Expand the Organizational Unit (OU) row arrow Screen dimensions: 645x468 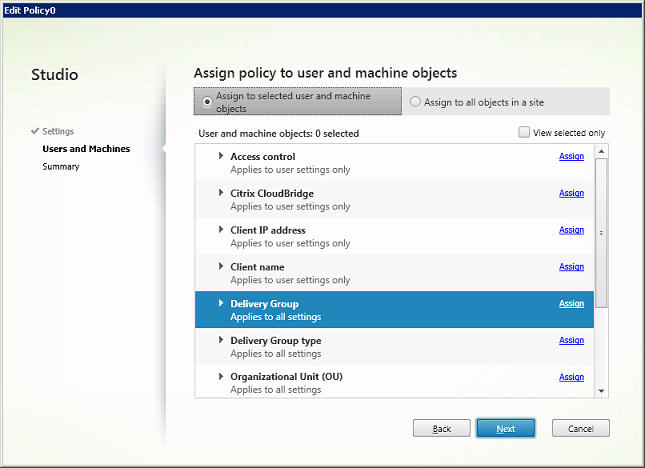tap(220, 377)
